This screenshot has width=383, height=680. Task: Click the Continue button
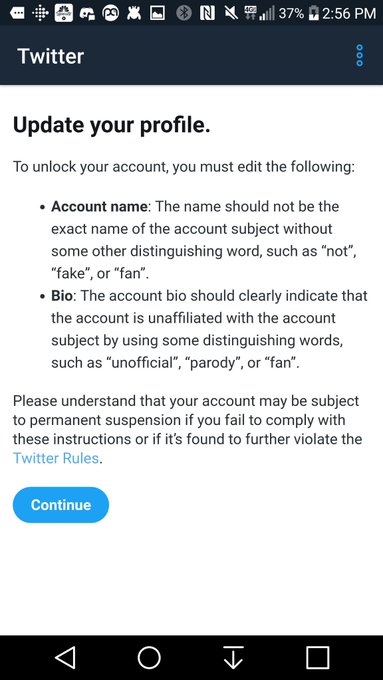point(61,505)
